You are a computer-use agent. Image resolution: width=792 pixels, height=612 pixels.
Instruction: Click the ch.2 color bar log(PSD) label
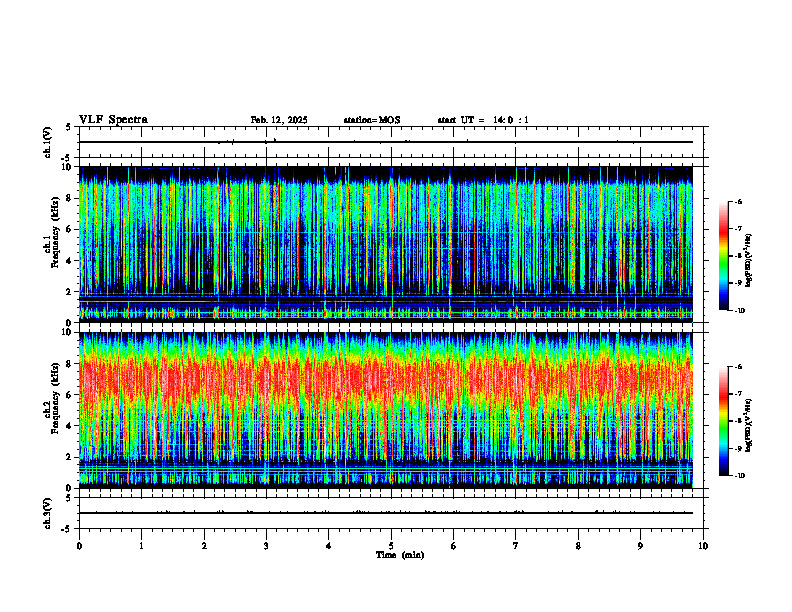[x=749, y=426]
